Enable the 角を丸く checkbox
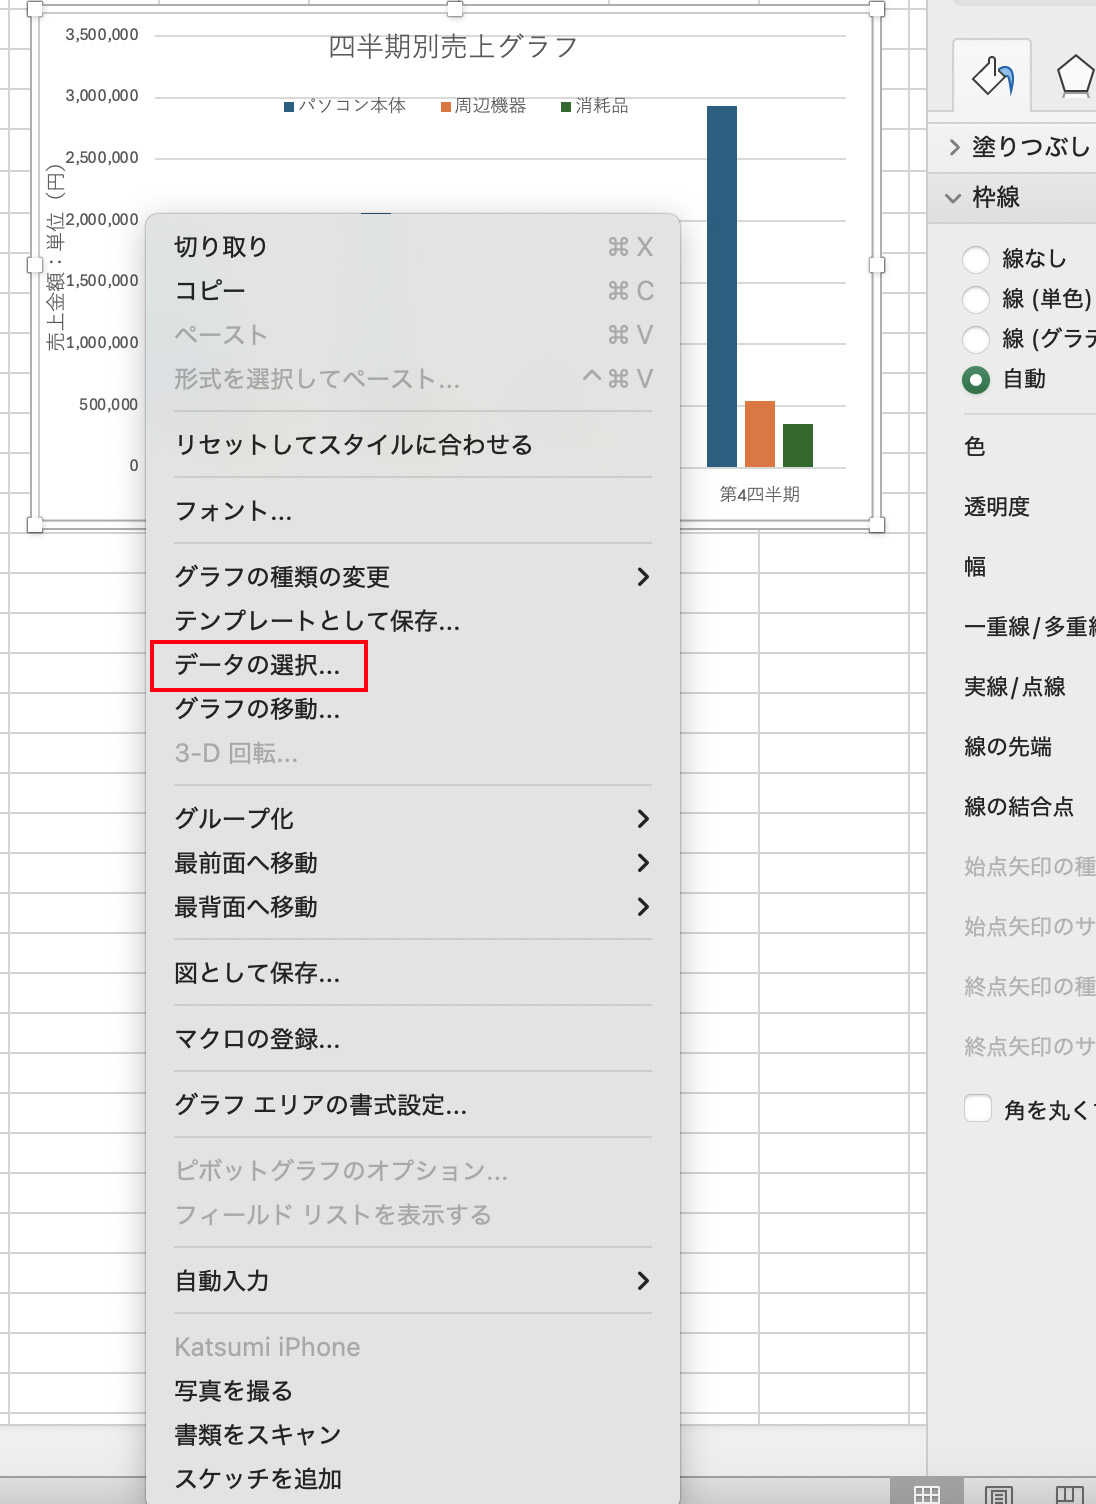Screen dimensions: 1096x1504 coord(977,1108)
